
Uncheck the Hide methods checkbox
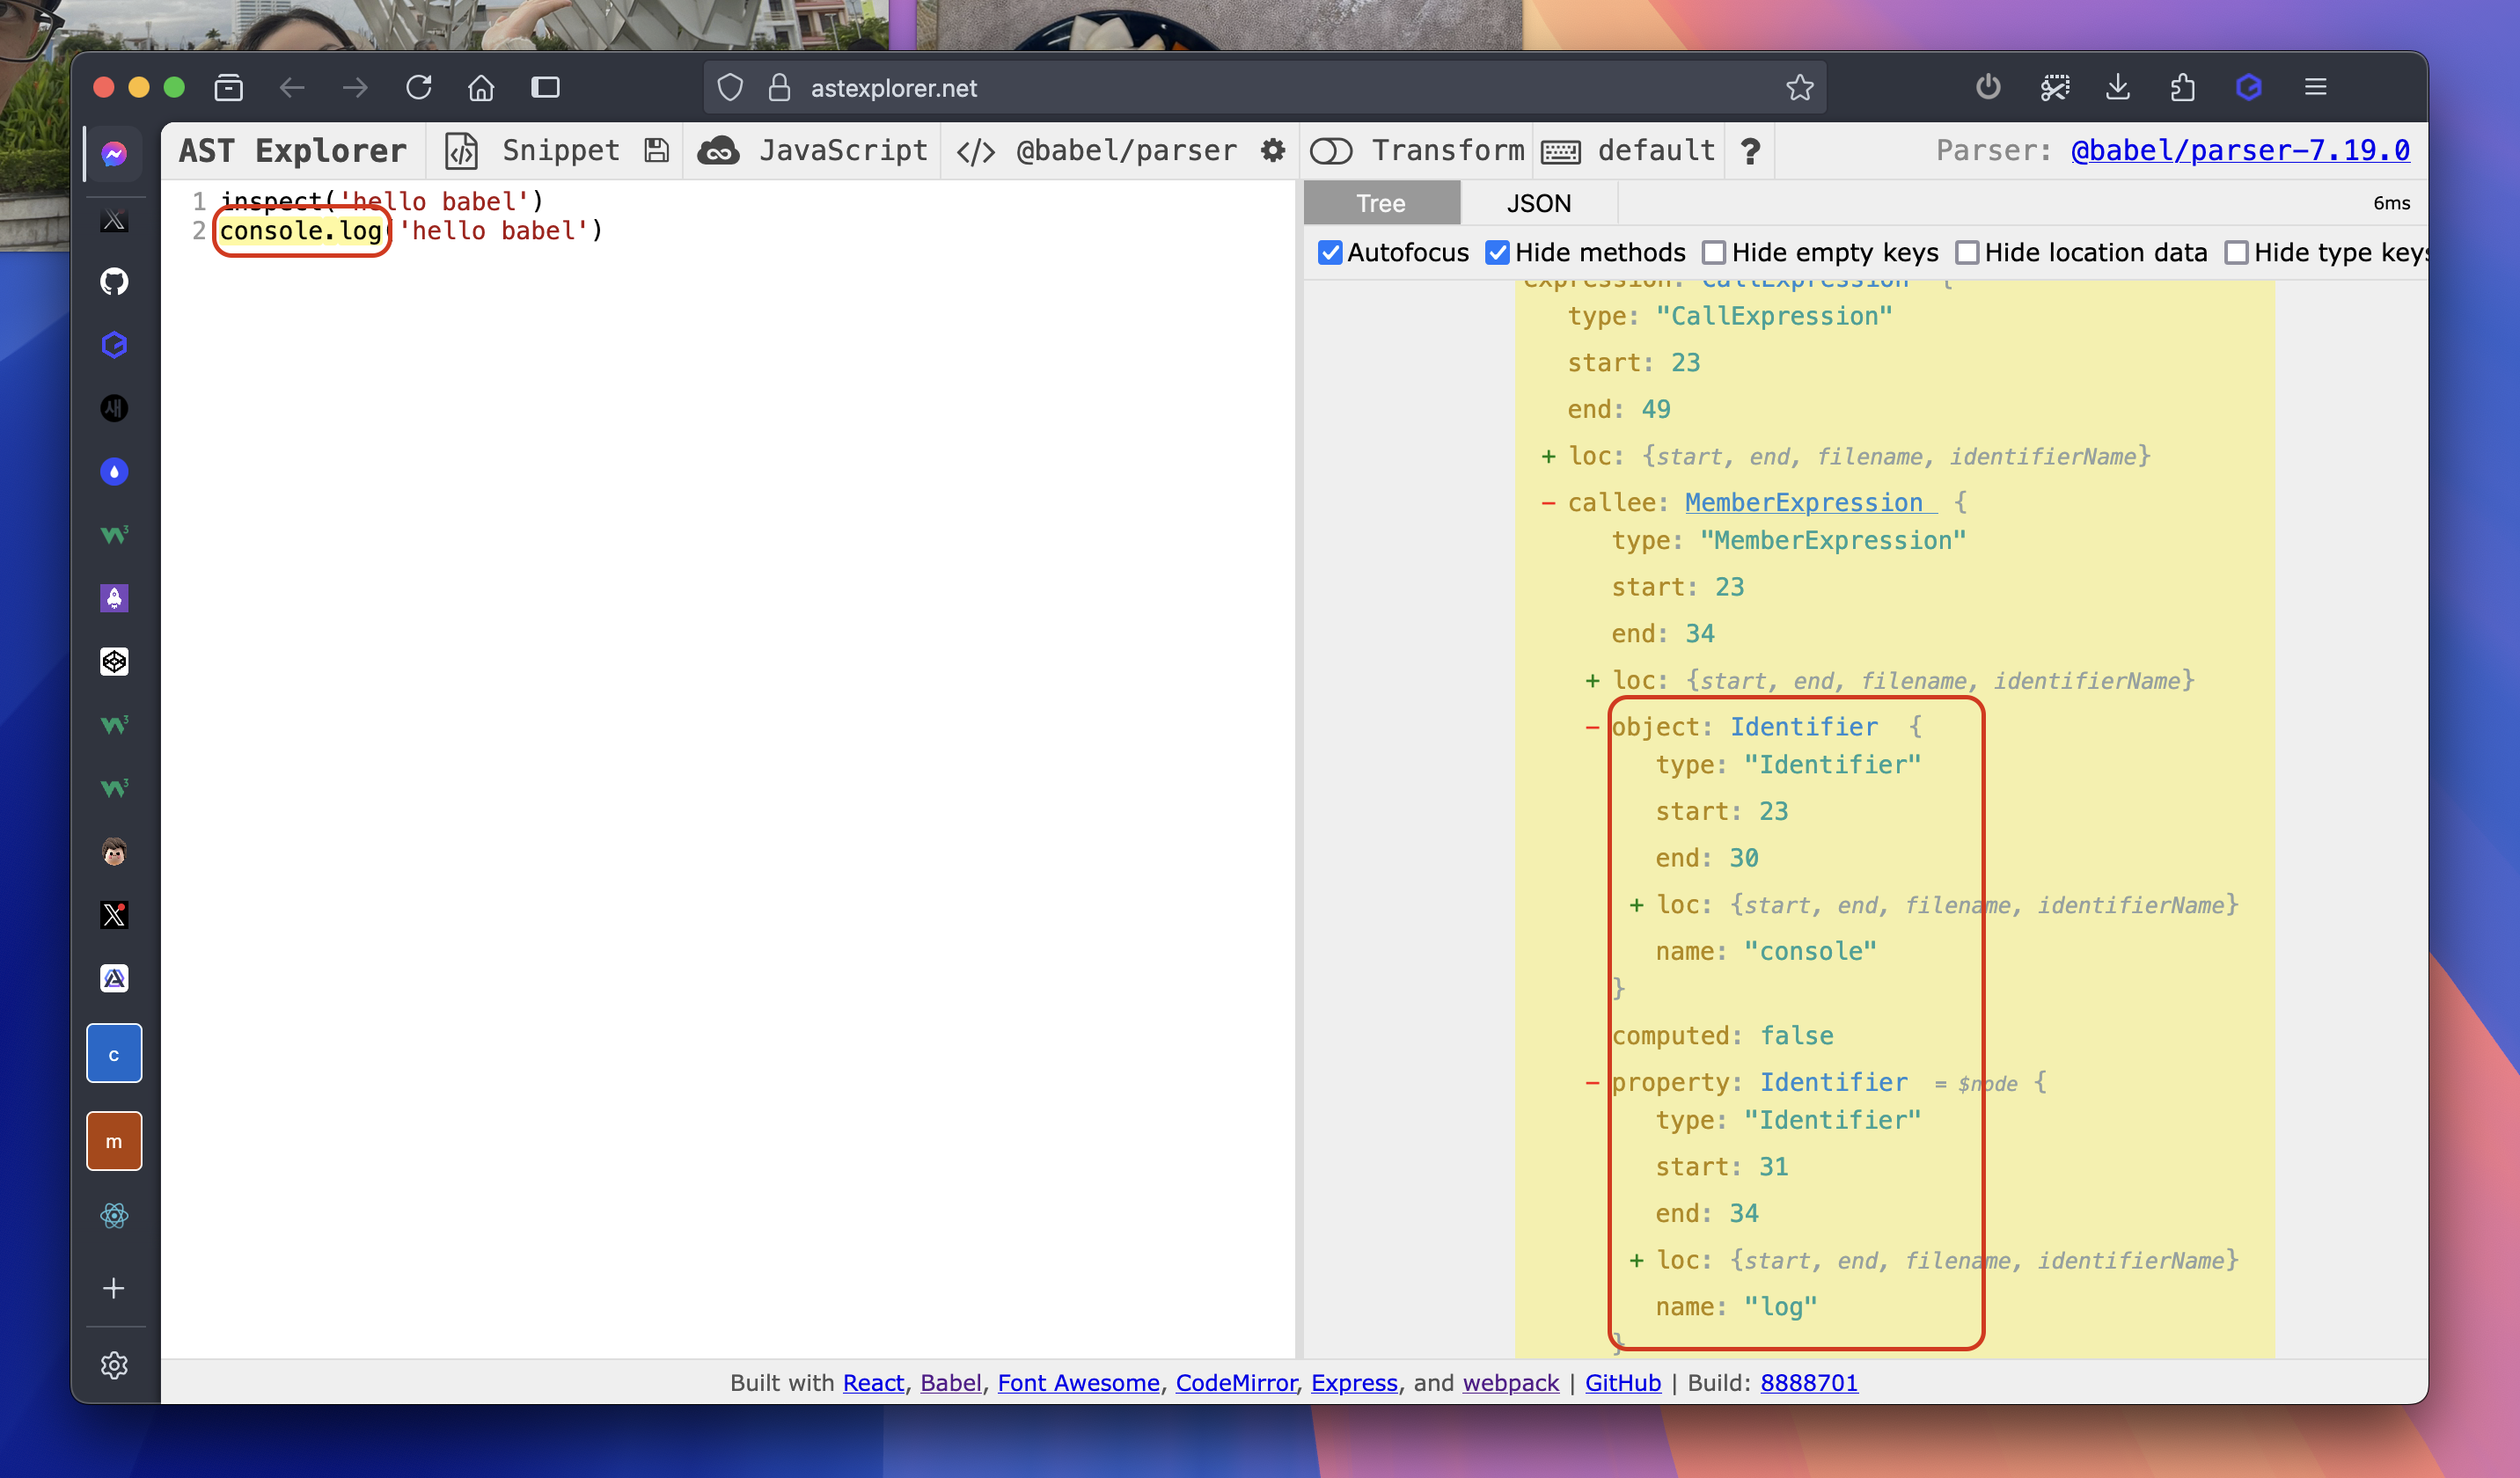[x=1497, y=252]
